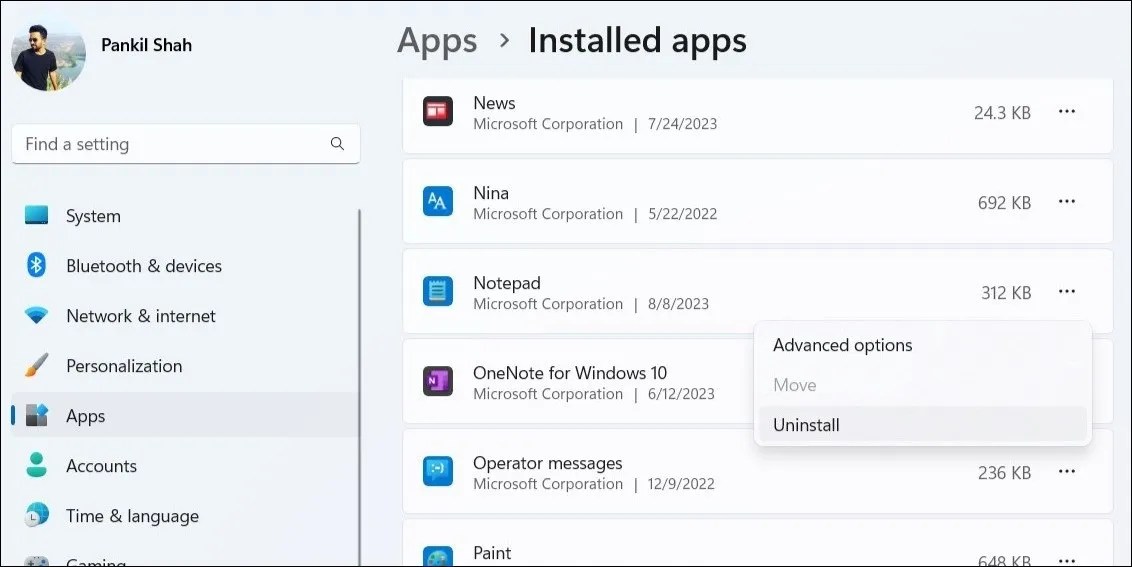Click the 5/22/2022 install date
The width and height of the screenshot is (1132, 567).
pos(682,215)
